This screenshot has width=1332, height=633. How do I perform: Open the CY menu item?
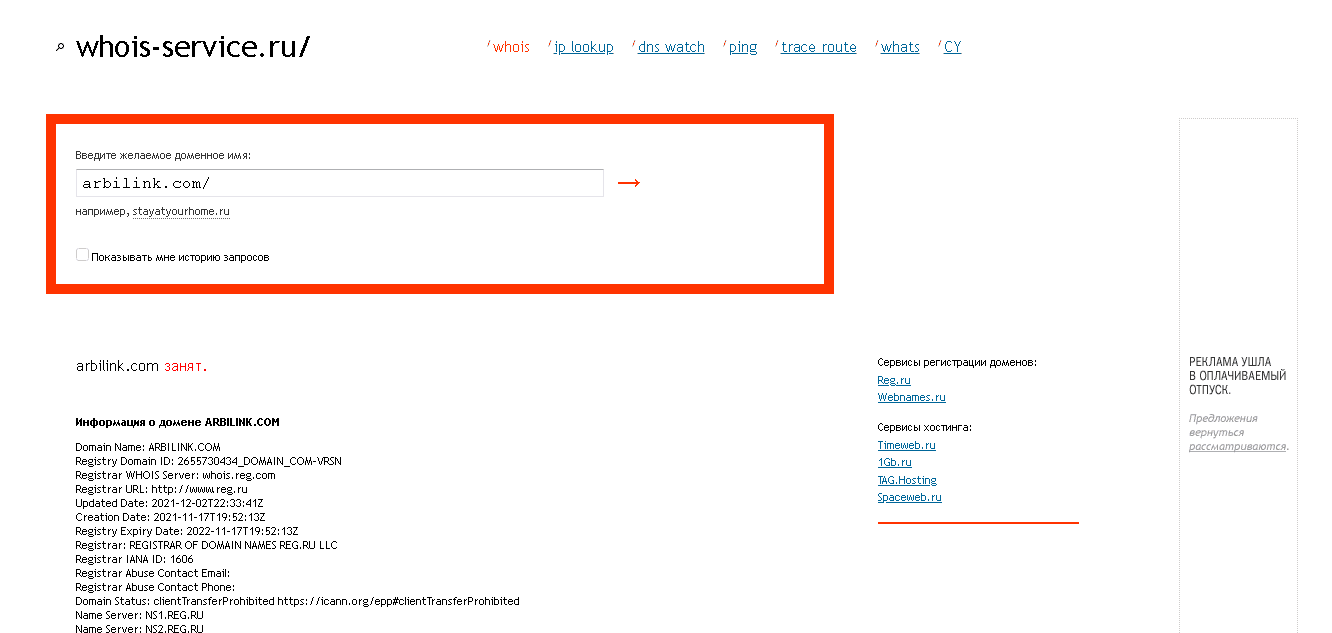tap(952, 47)
